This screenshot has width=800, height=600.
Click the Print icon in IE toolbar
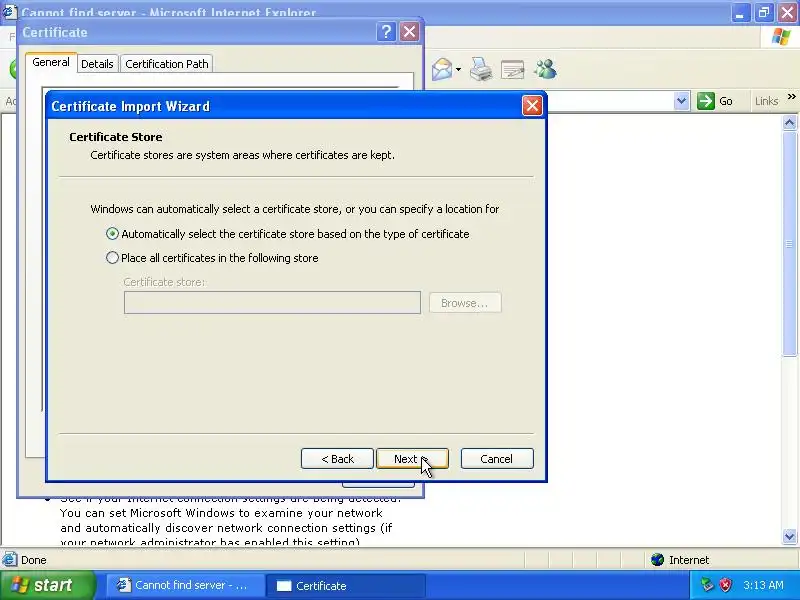[x=481, y=69]
